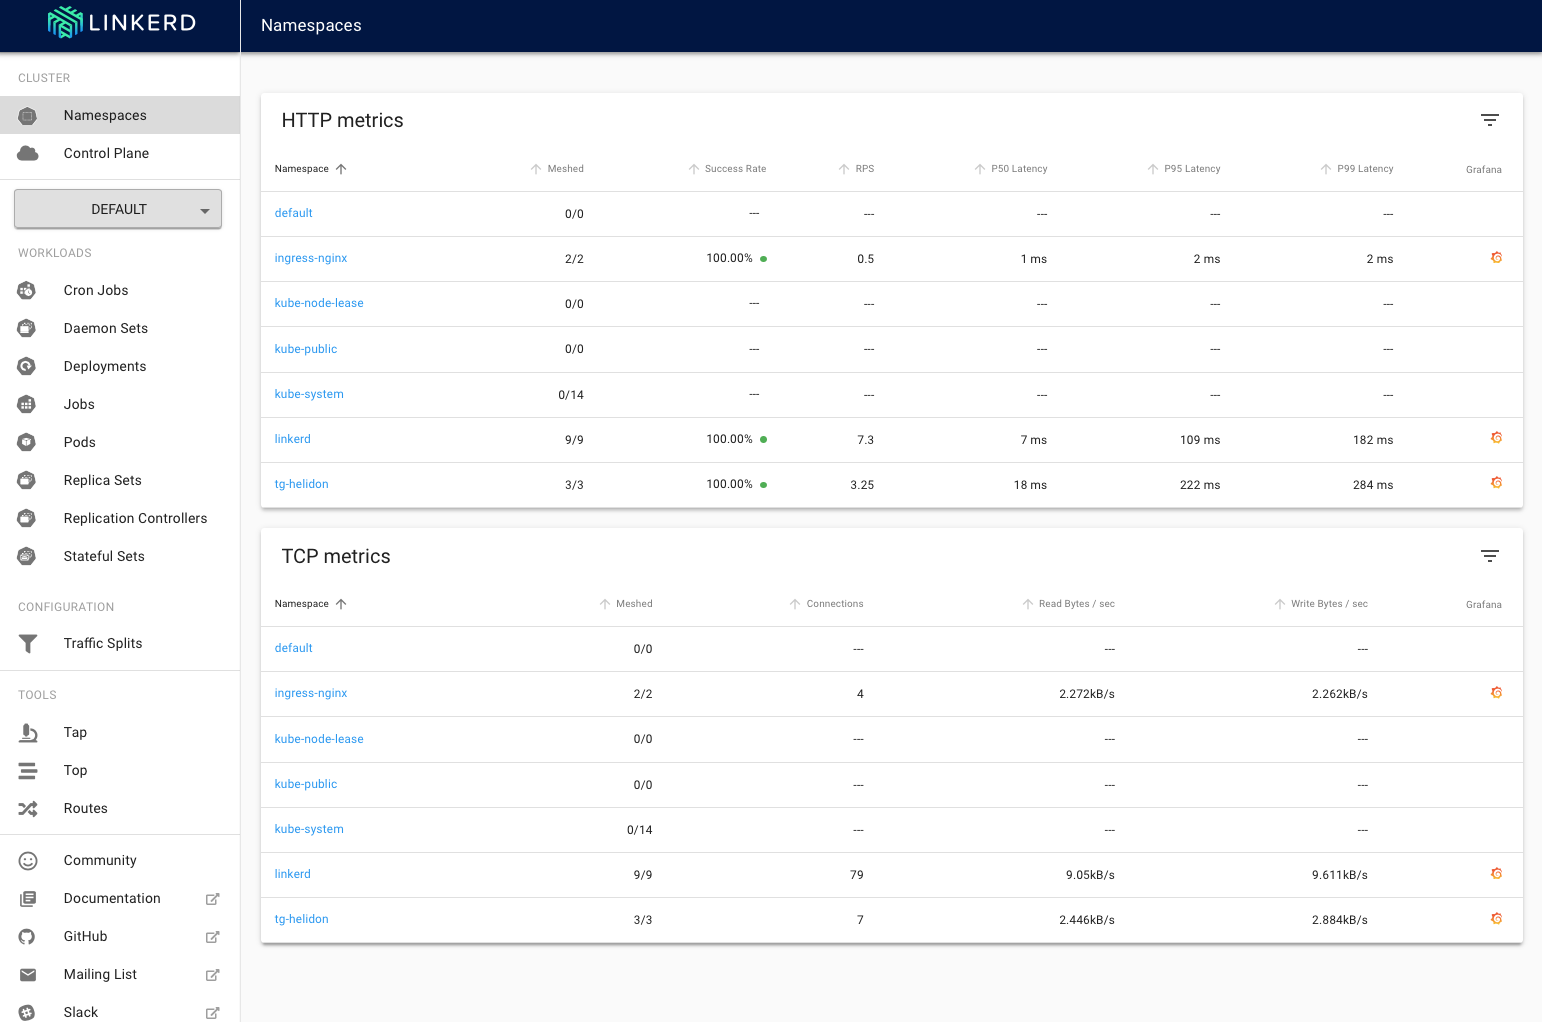Open the Tap tool
The image size is (1542, 1022).
[120, 733]
